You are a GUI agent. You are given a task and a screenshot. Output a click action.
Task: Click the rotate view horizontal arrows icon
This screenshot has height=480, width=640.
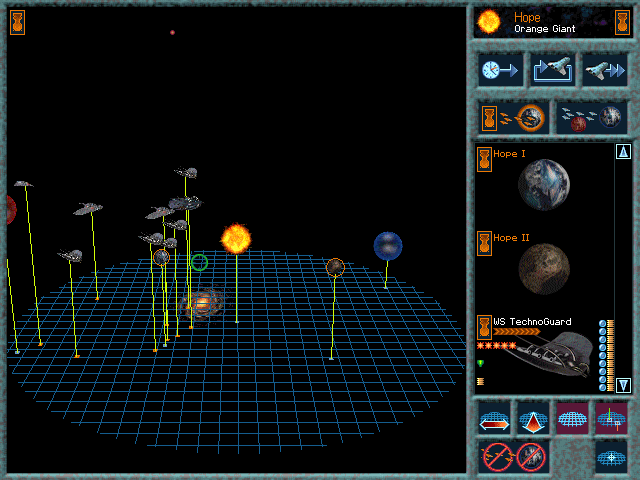tap(494, 419)
